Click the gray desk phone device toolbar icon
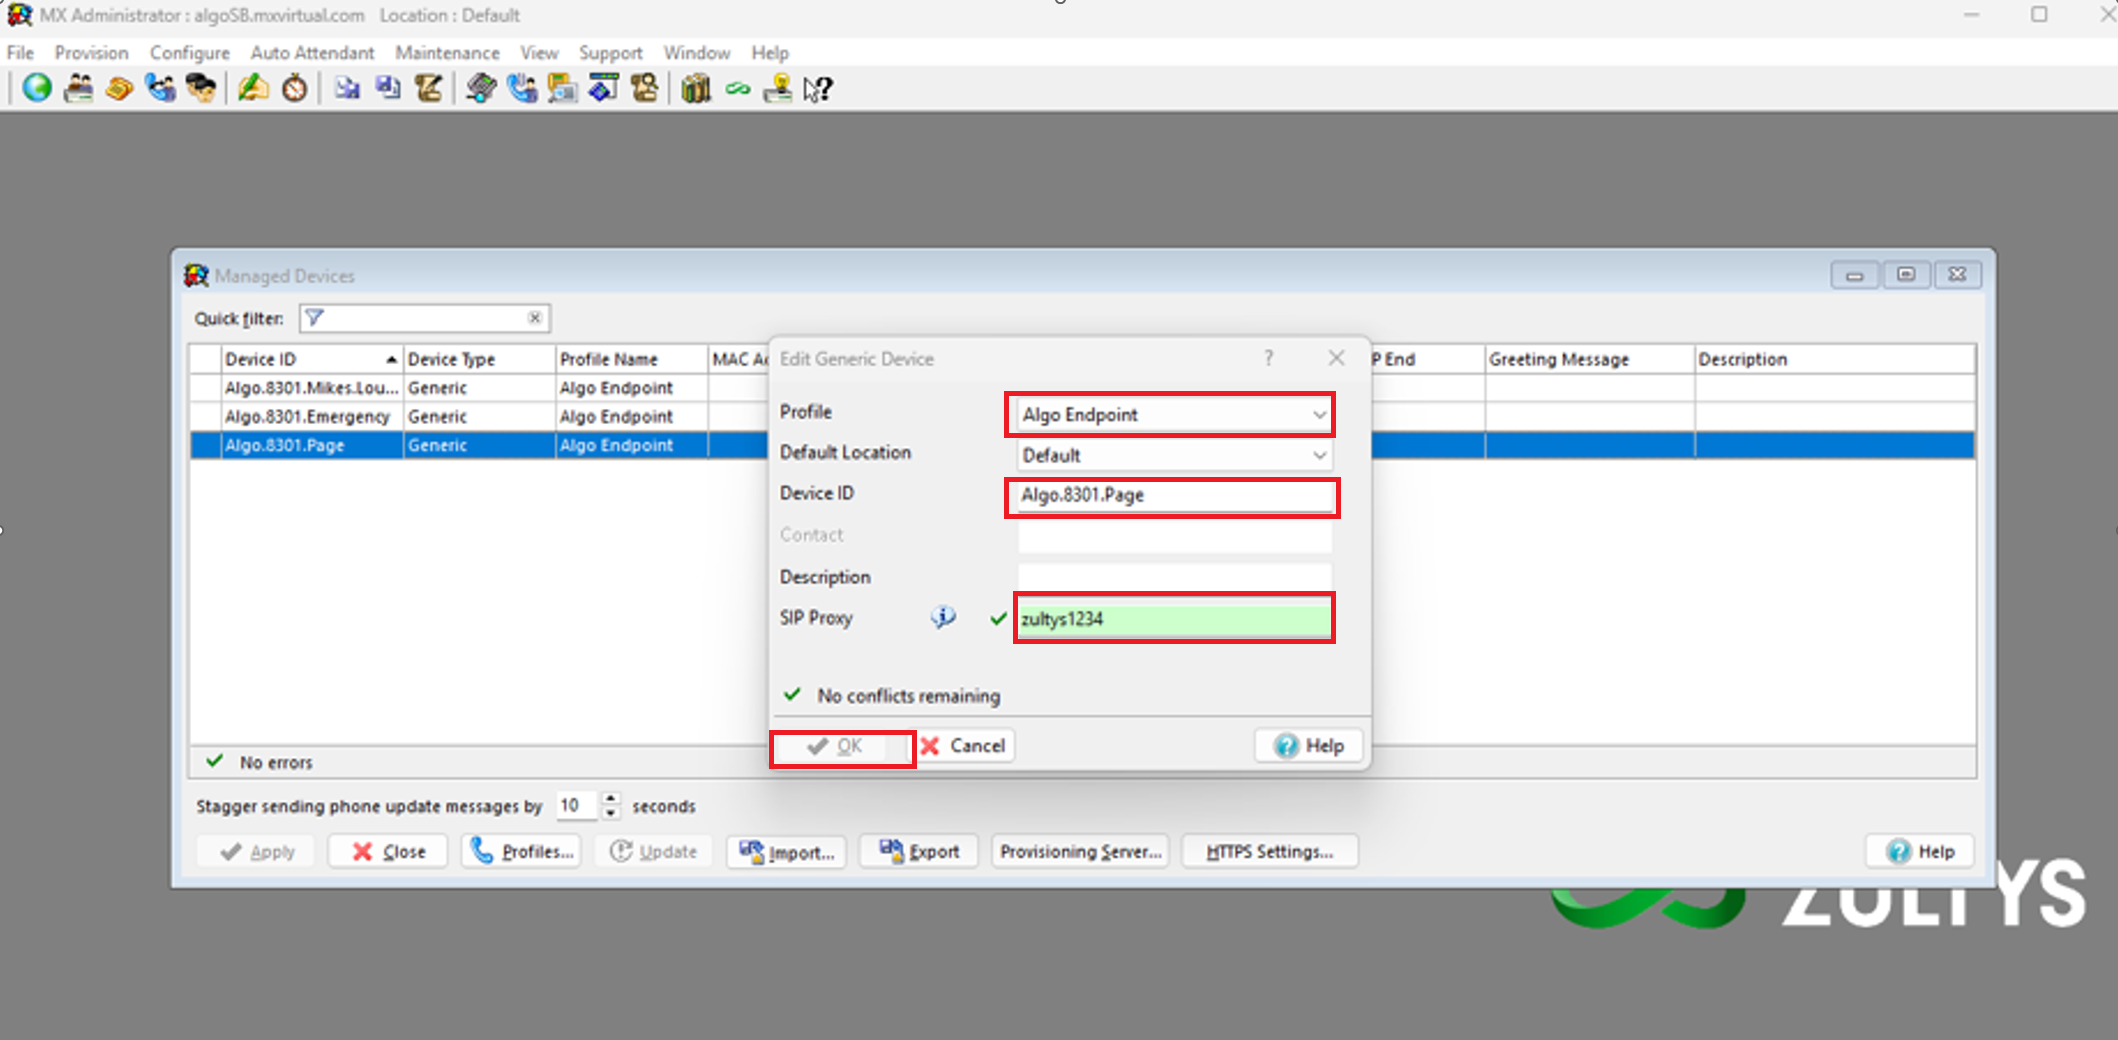Viewport: 2118px width, 1040px height. coord(481,88)
